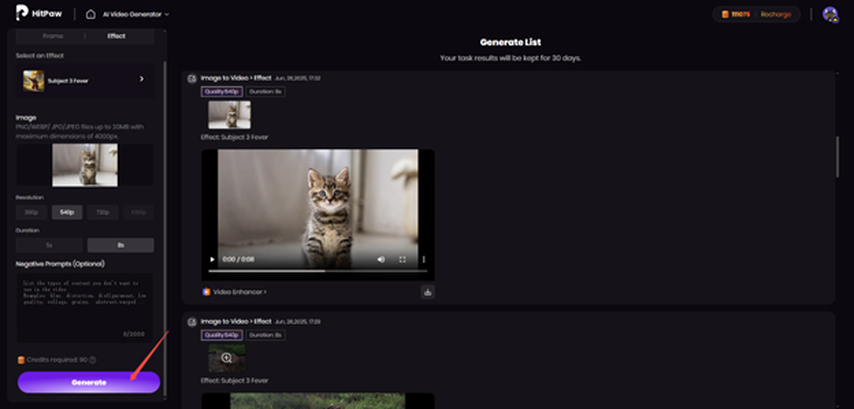Select 540p resolution

click(x=67, y=212)
